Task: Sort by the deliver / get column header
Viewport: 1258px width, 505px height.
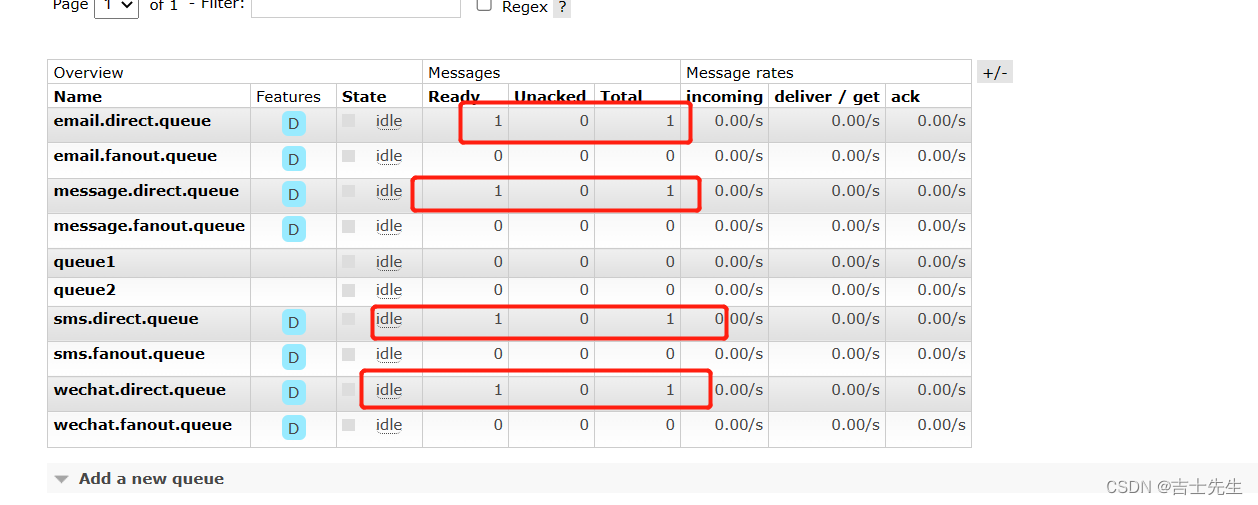Action: pos(827,97)
